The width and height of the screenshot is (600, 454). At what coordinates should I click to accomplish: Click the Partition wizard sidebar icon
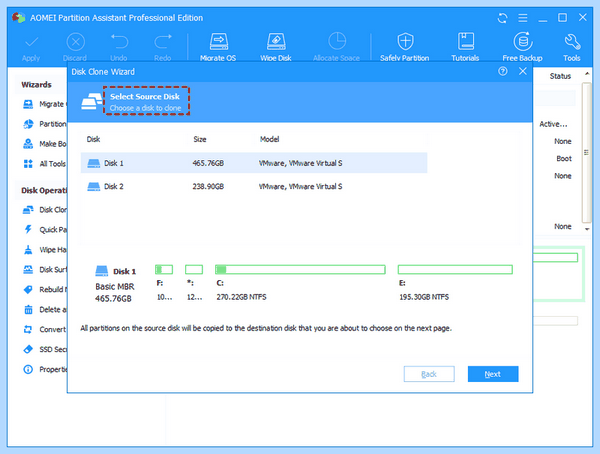28,124
